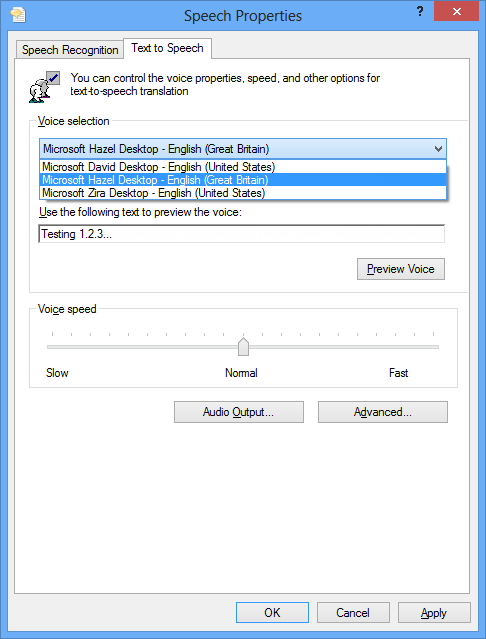
Task: Open the Advanced settings dialog
Action: tap(383, 412)
